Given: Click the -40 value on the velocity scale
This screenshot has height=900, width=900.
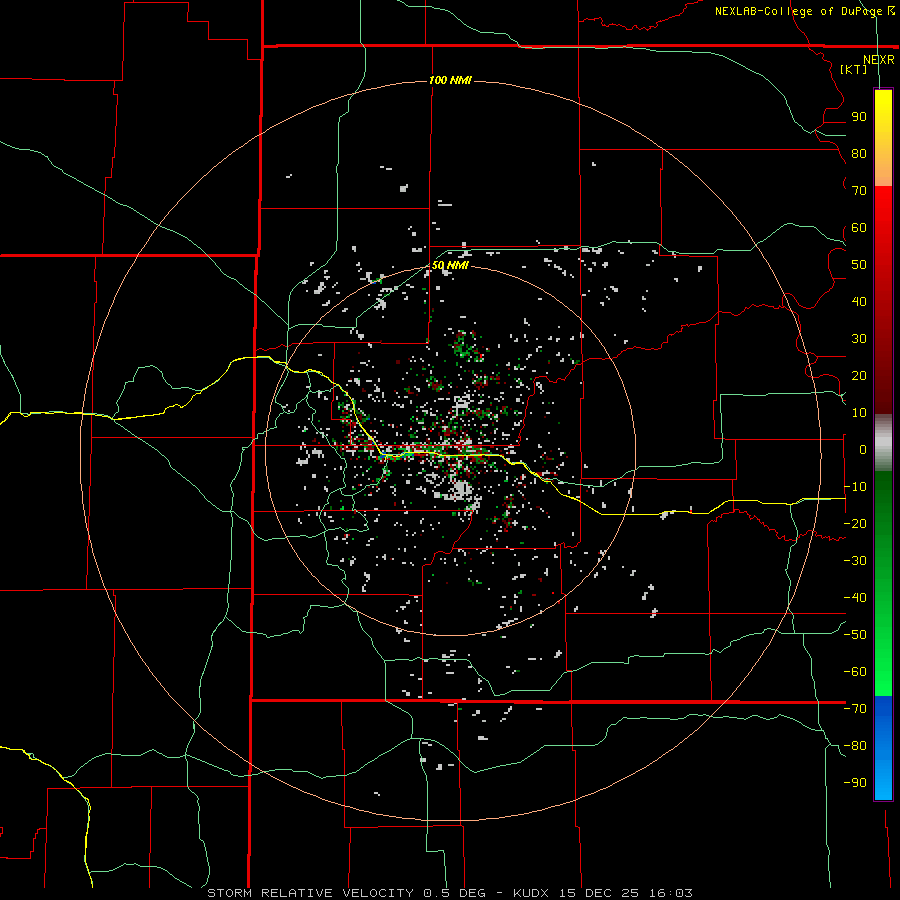Looking at the screenshot, I should [x=855, y=598].
